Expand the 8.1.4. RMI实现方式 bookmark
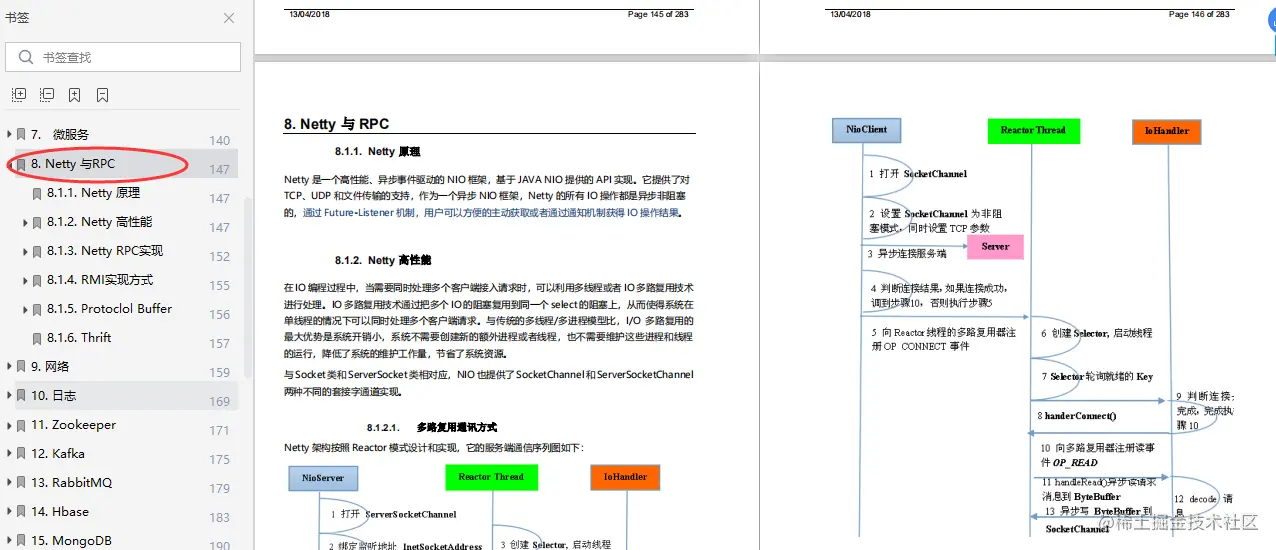Image resolution: width=1276 pixels, height=550 pixels. click(25, 280)
